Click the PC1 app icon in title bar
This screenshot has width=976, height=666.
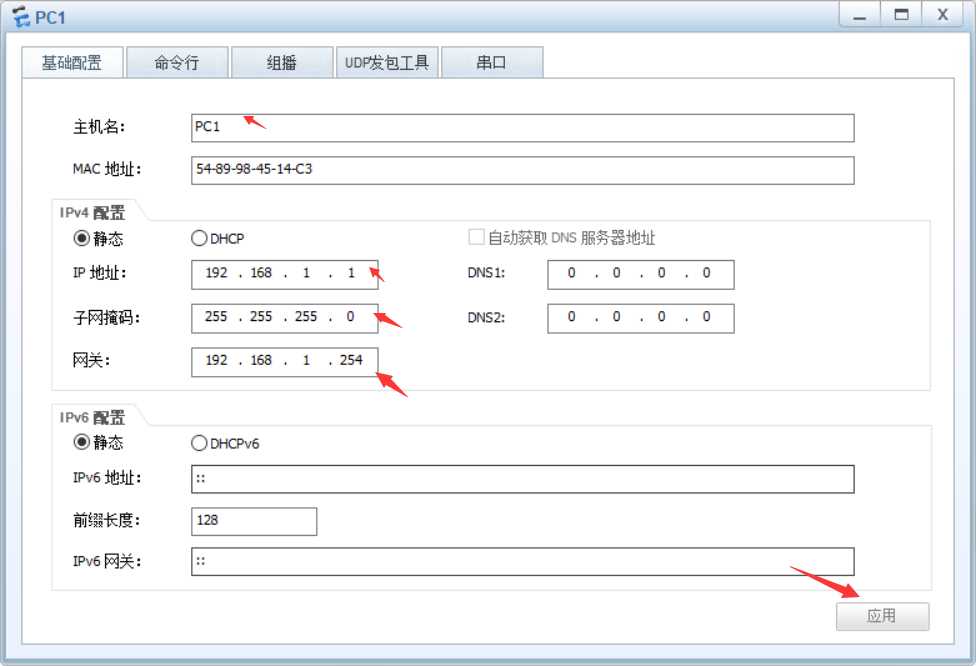coord(21,17)
